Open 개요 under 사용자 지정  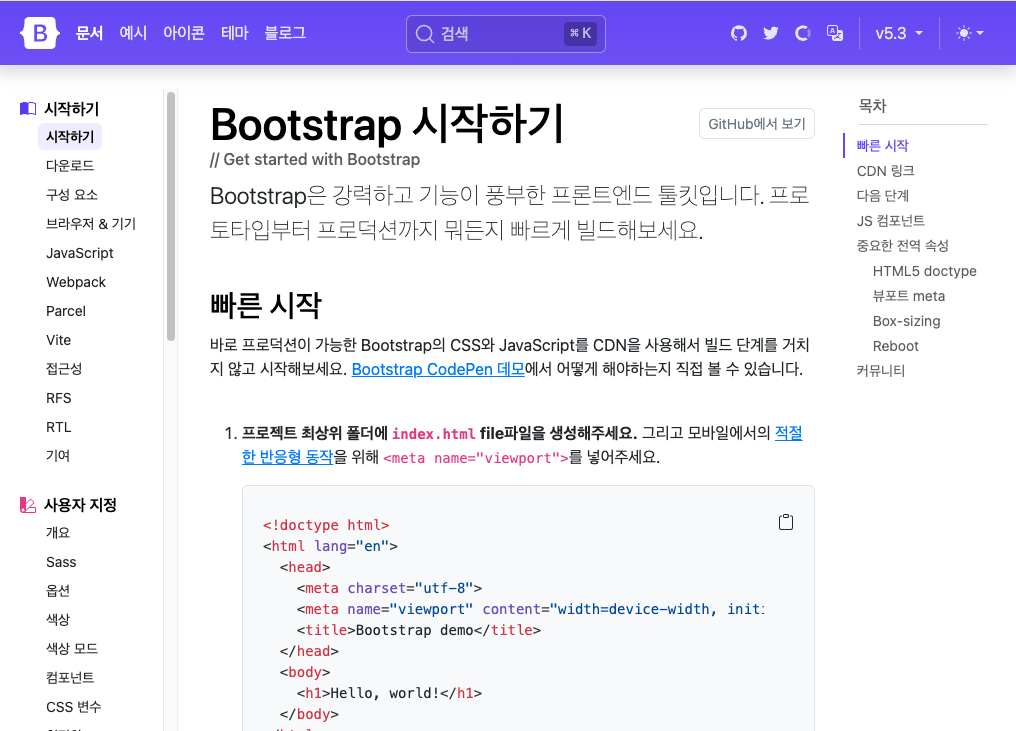click(58, 533)
